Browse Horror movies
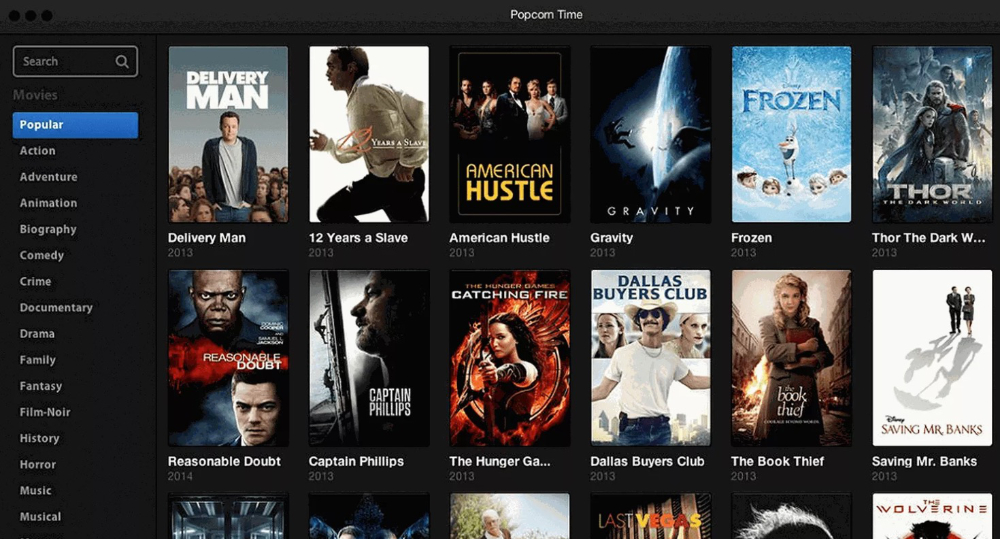Viewport: 1000px width, 539px height. tap(38, 465)
